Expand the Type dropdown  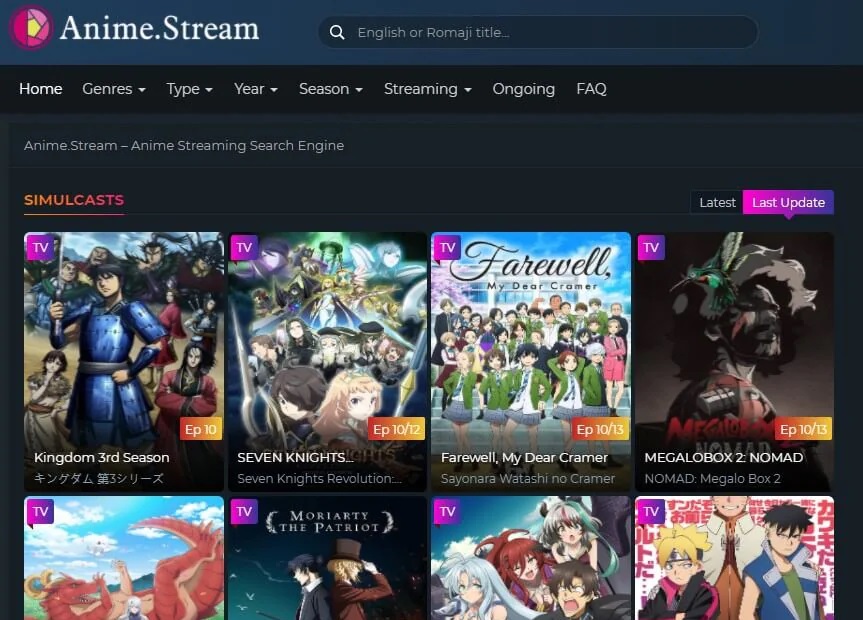pyautogui.click(x=189, y=89)
